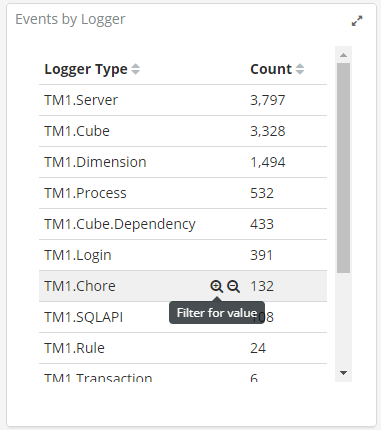The width and height of the screenshot is (381, 430).
Task: Click the Count column header
Action: (x=271, y=69)
